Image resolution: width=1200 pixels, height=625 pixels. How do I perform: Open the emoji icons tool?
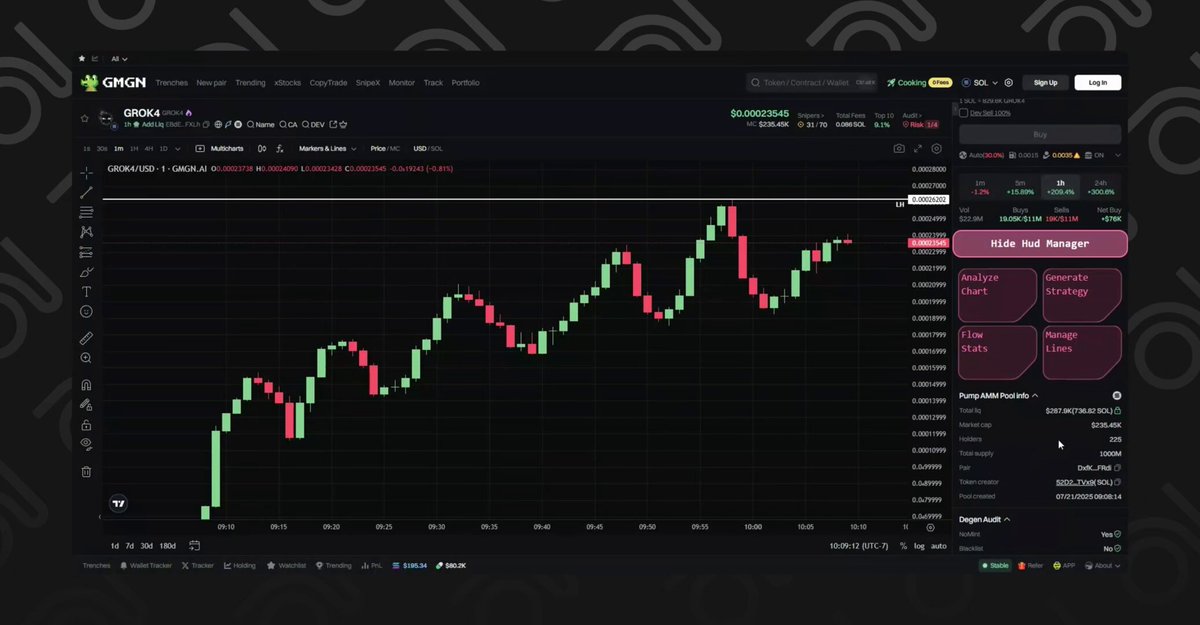point(86,312)
